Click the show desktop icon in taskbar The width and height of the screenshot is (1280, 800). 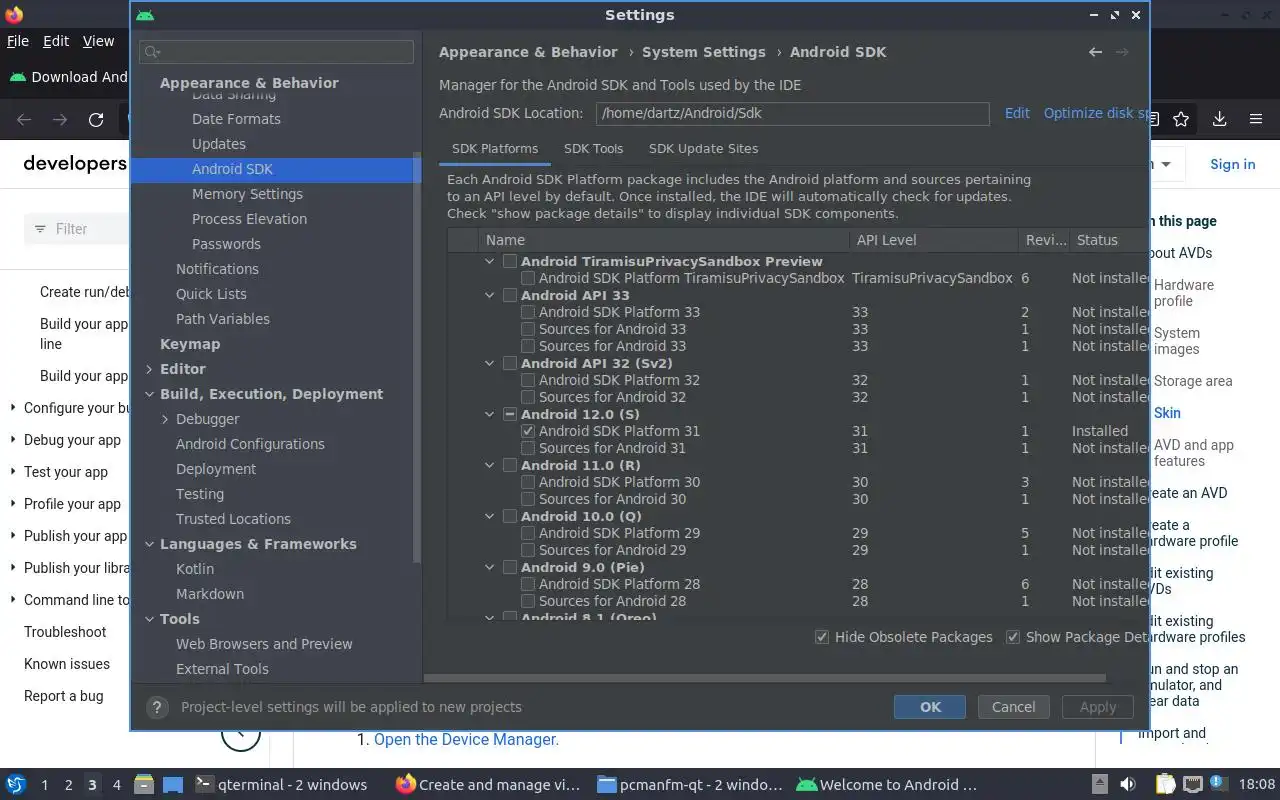click(x=173, y=785)
